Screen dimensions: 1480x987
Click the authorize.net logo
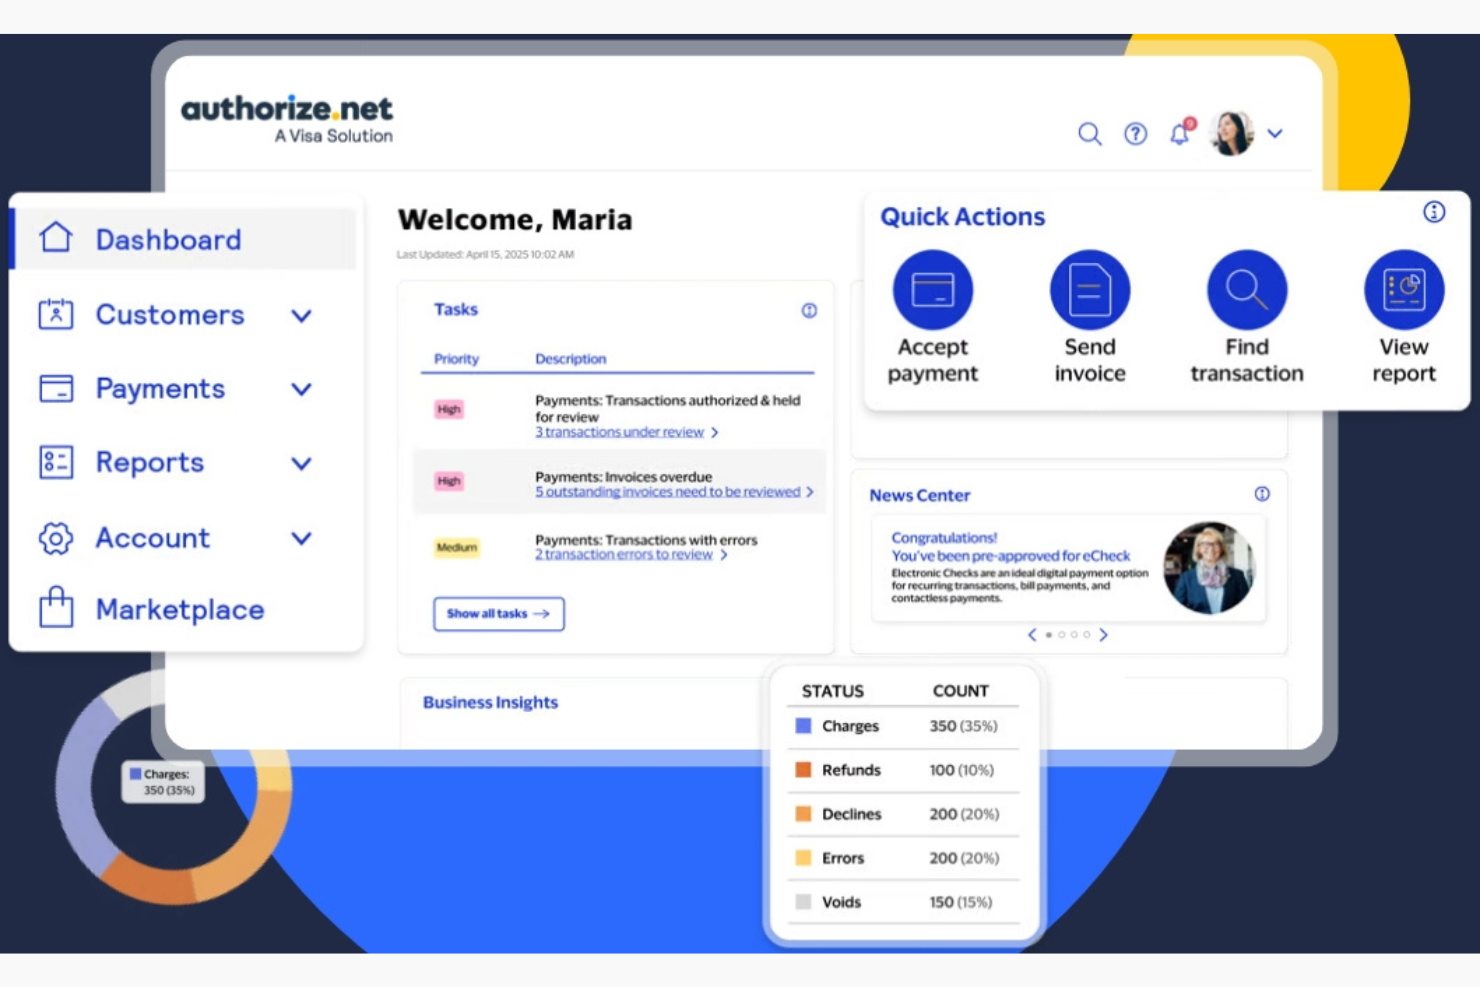287,119
